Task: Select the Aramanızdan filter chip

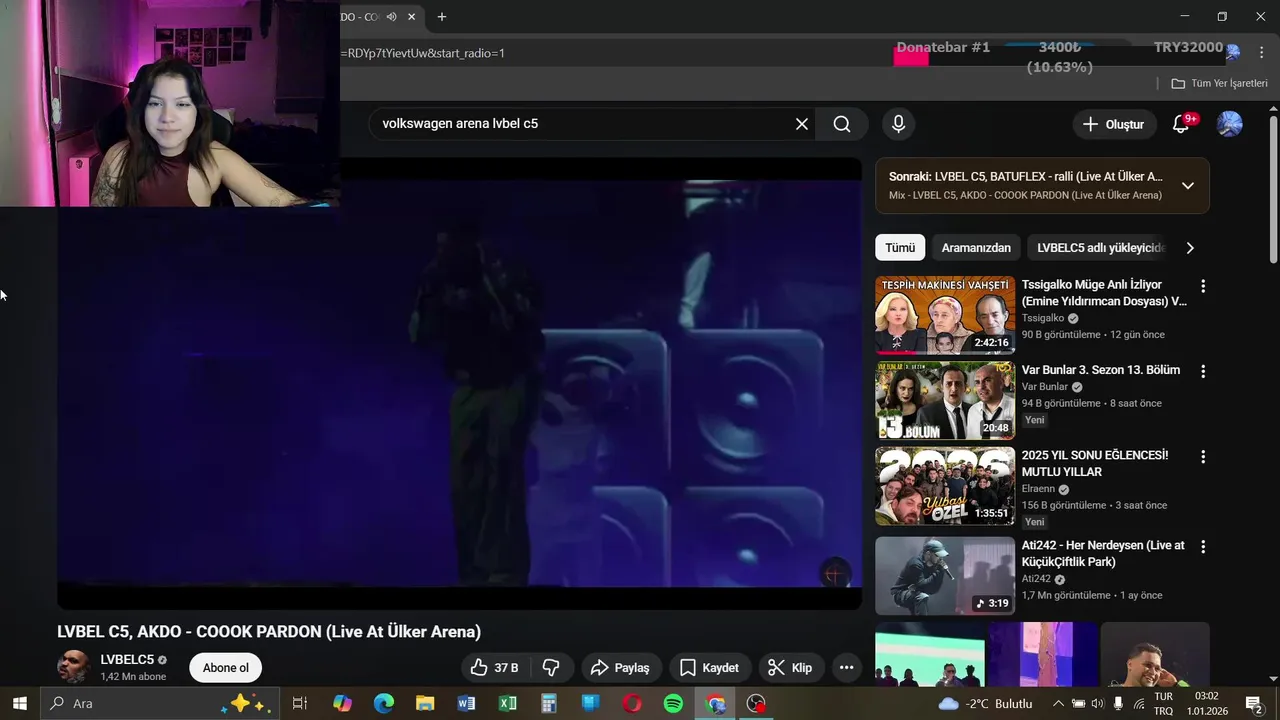Action: coord(976,248)
